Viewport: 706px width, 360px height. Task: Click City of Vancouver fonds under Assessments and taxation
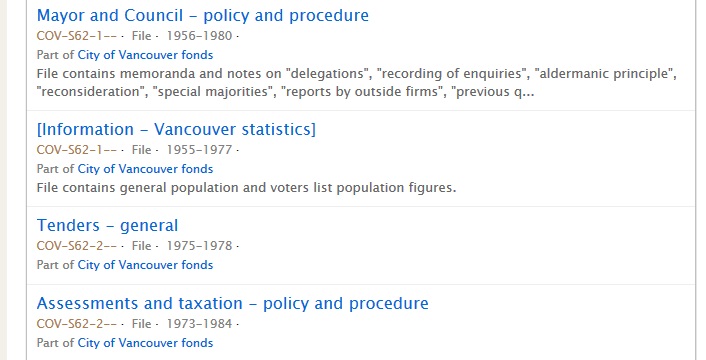tap(145, 343)
